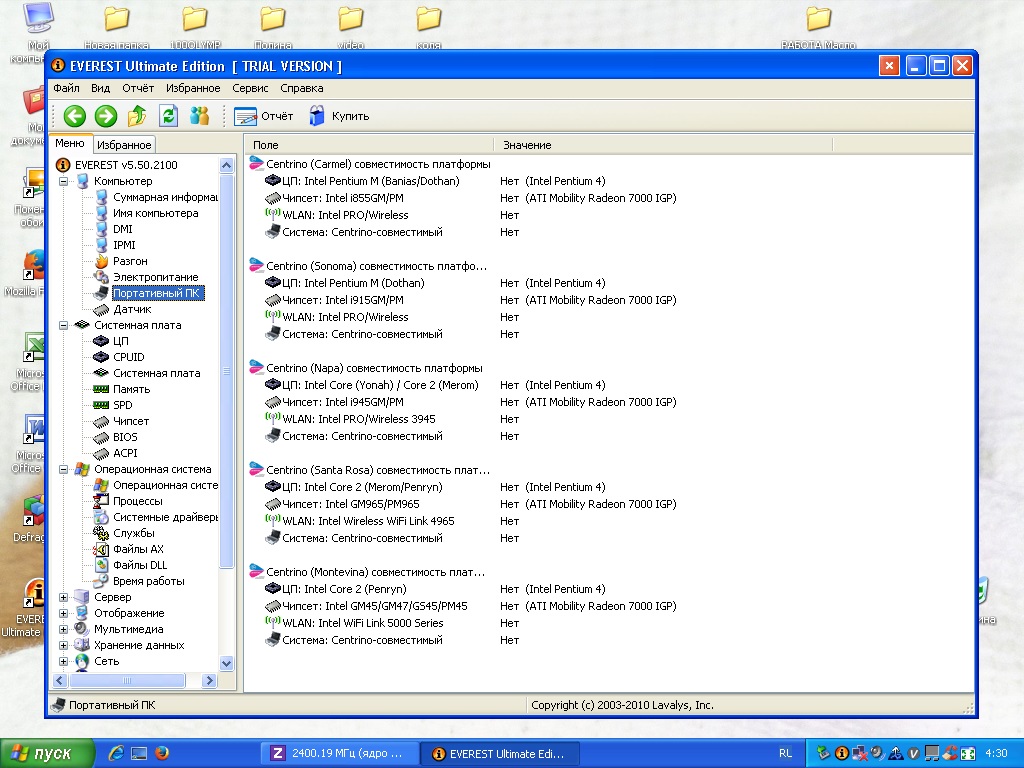1024x768 pixels.
Task: Collapse the Системная плата parent node
Action: tap(63, 325)
